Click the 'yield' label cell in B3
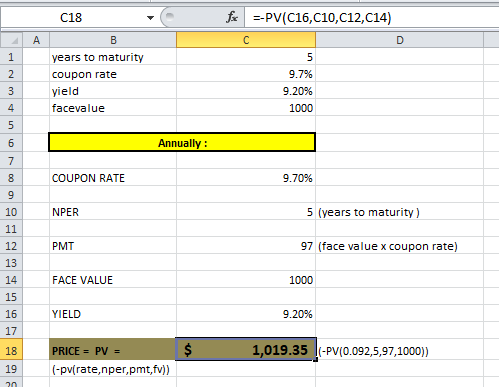 (113, 91)
